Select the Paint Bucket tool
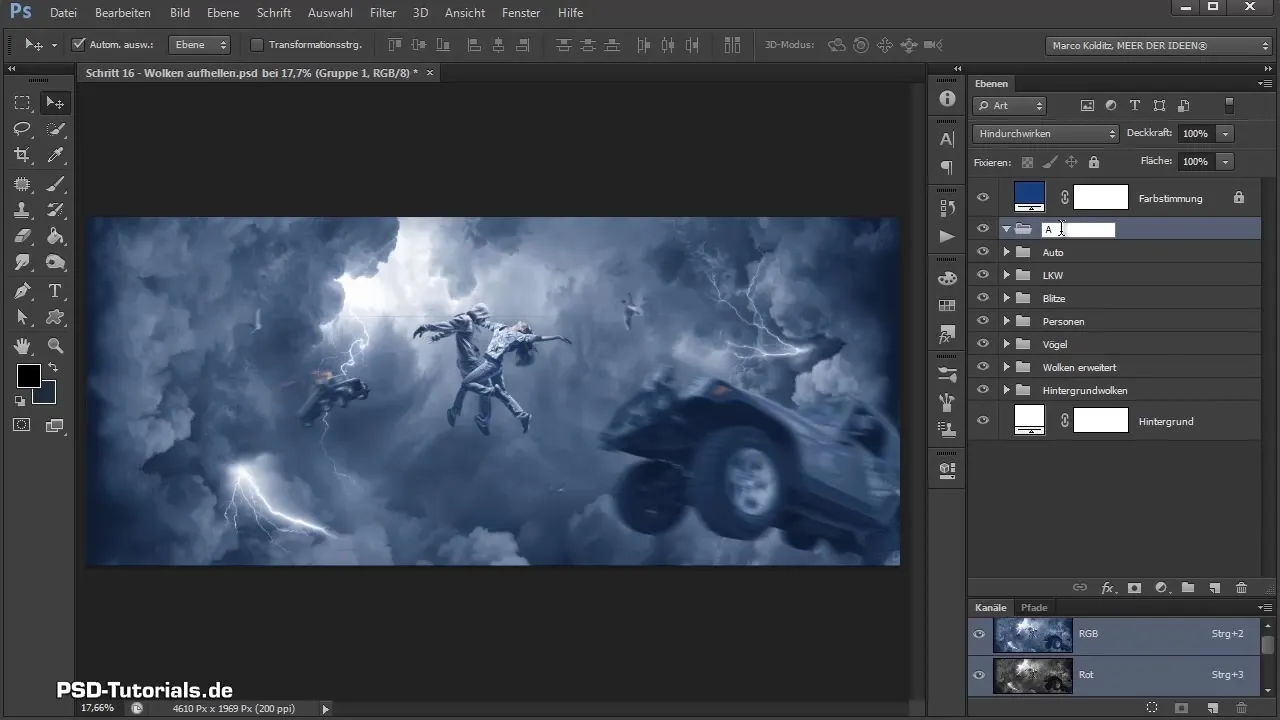 point(55,236)
